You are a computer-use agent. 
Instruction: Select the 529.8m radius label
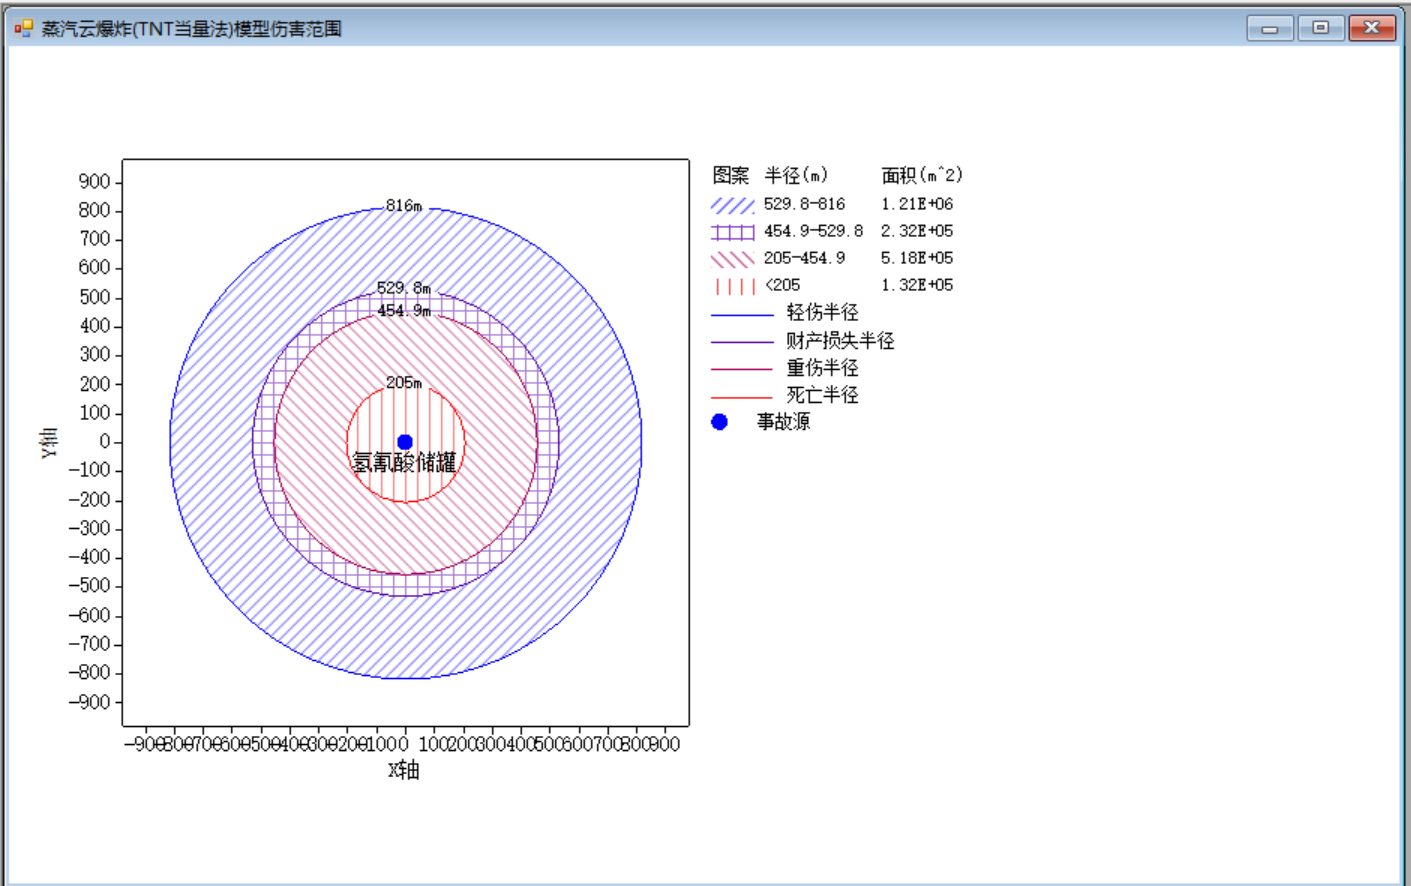pos(404,288)
